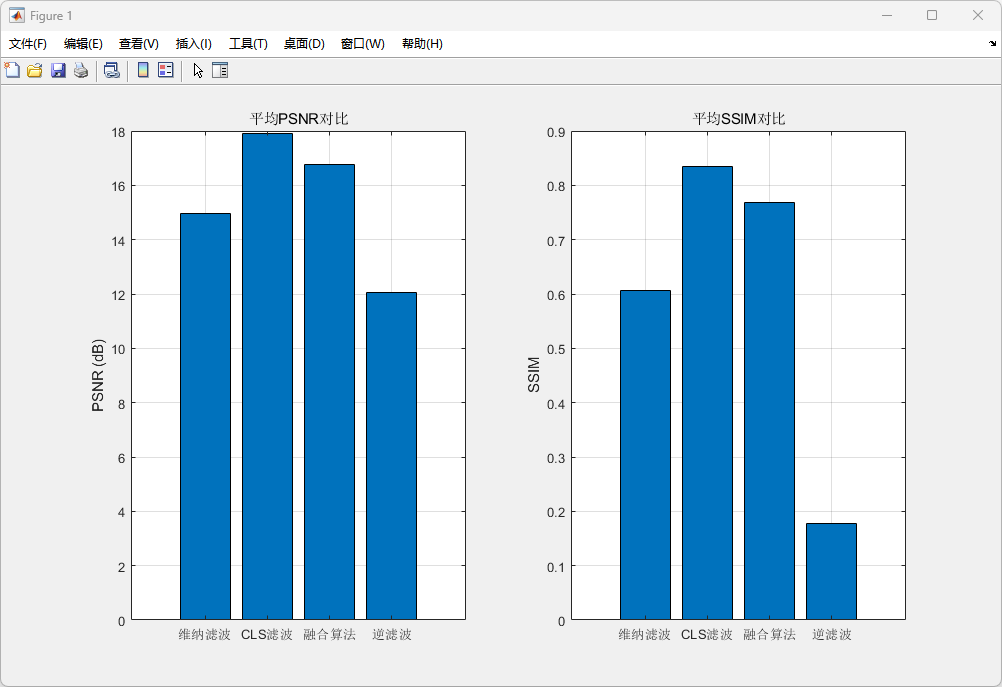The image size is (1002, 687).
Task: Expand the 工具(T) menu
Action: [248, 44]
